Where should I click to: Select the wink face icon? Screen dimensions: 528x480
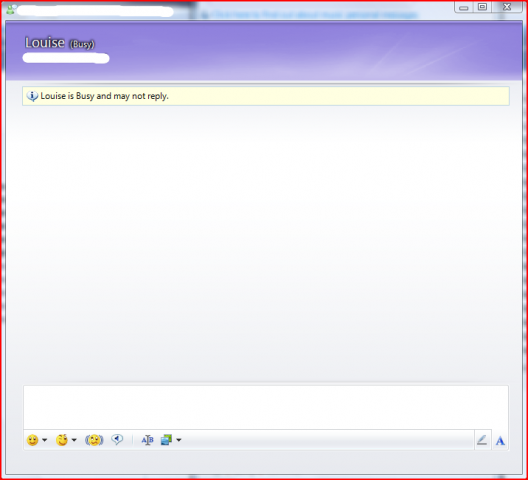pyautogui.click(x=62, y=440)
